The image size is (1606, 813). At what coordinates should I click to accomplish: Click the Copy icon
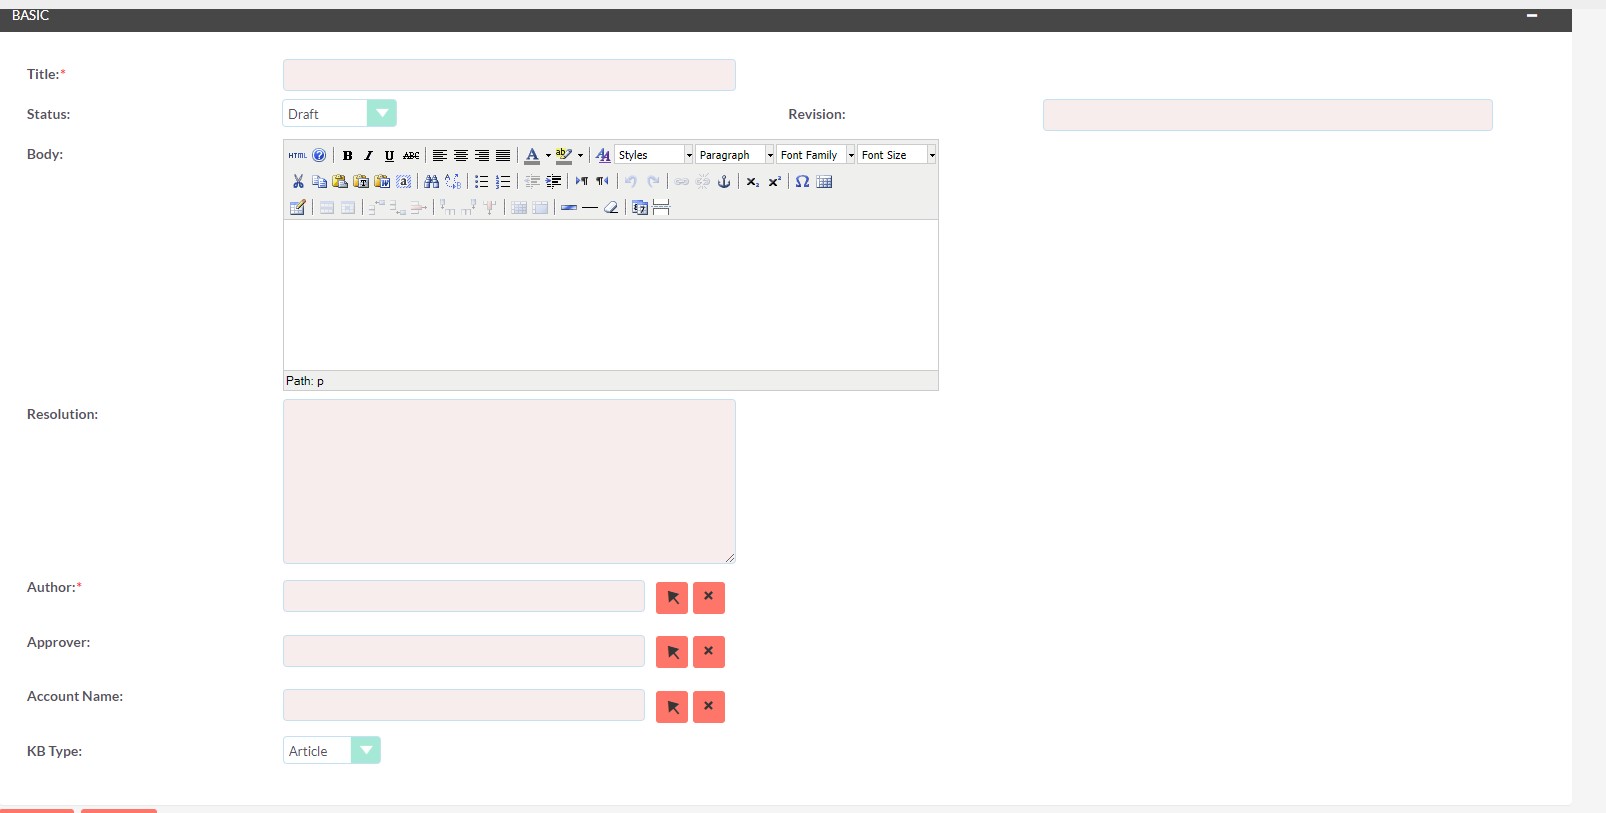click(319, 181)
